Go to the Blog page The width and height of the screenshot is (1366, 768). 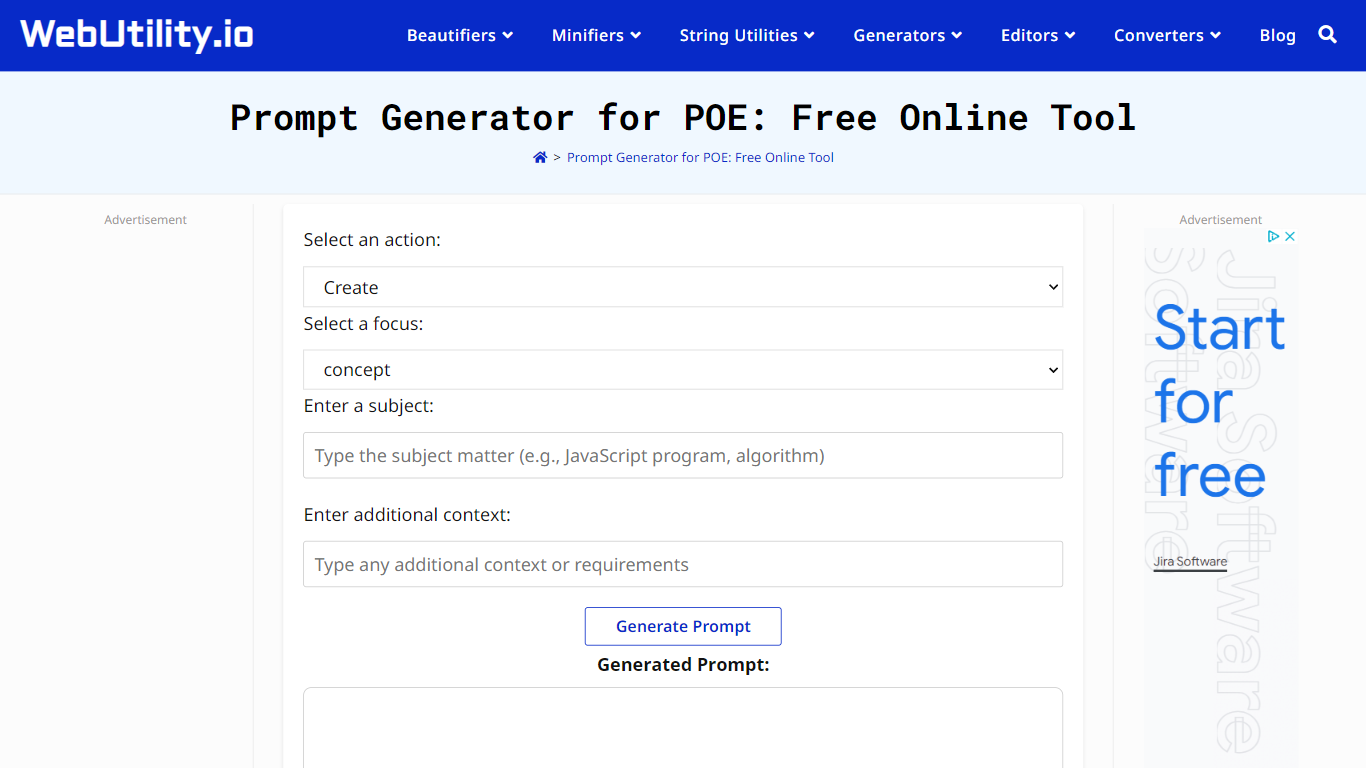tap(1277, 35)
